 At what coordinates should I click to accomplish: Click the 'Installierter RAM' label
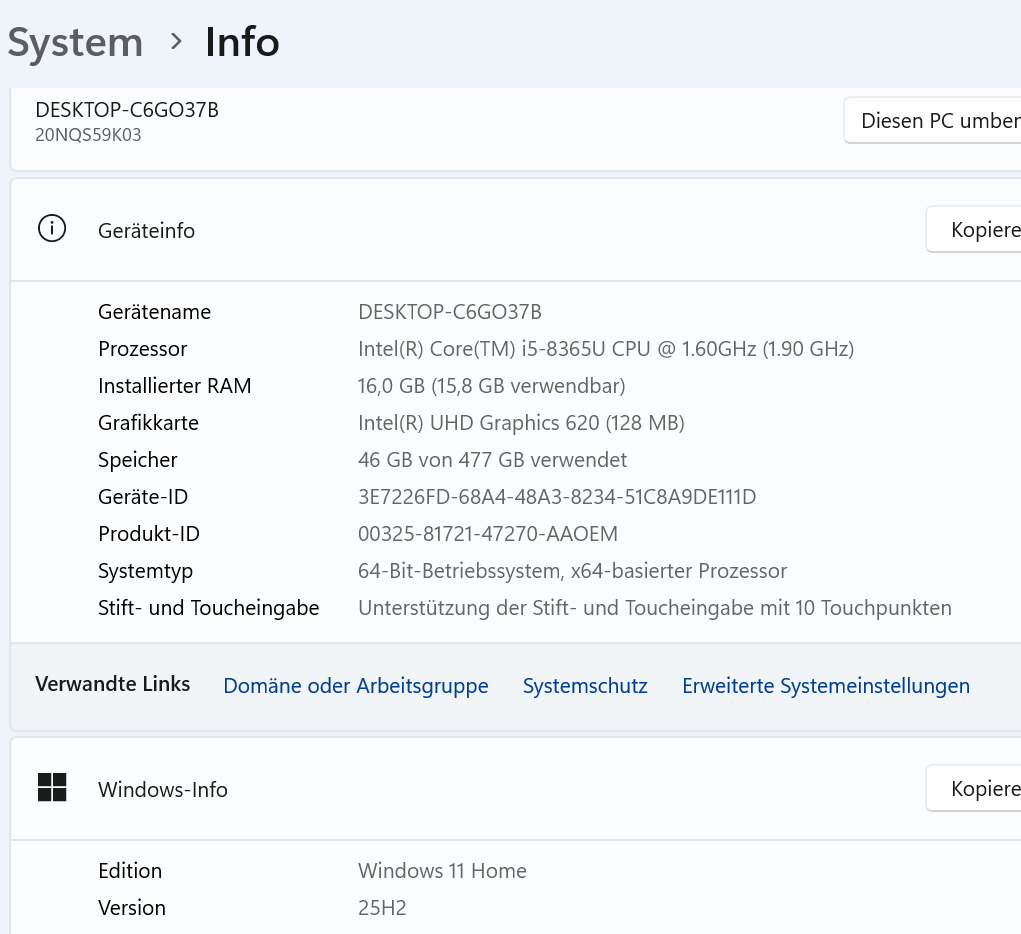point(175,386)
